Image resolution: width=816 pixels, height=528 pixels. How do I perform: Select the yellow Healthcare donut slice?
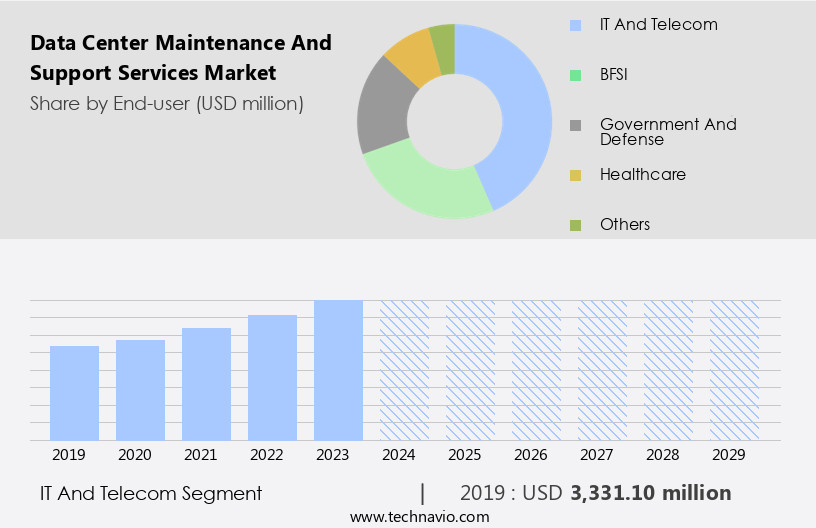[x=411, y=55]
